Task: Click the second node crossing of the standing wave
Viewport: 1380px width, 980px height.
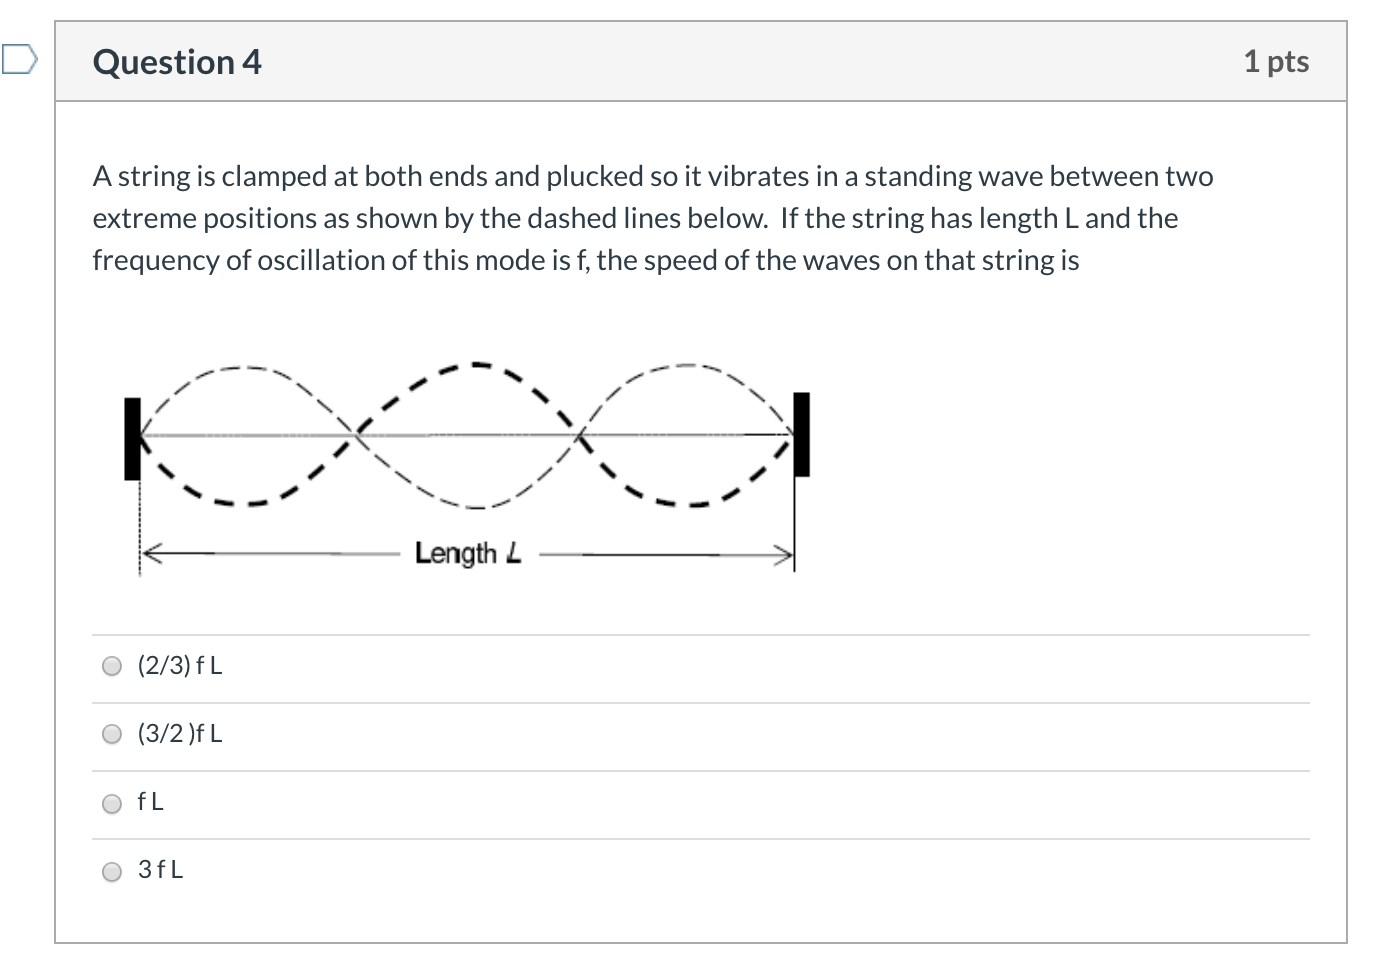Action: pos(578,435)
